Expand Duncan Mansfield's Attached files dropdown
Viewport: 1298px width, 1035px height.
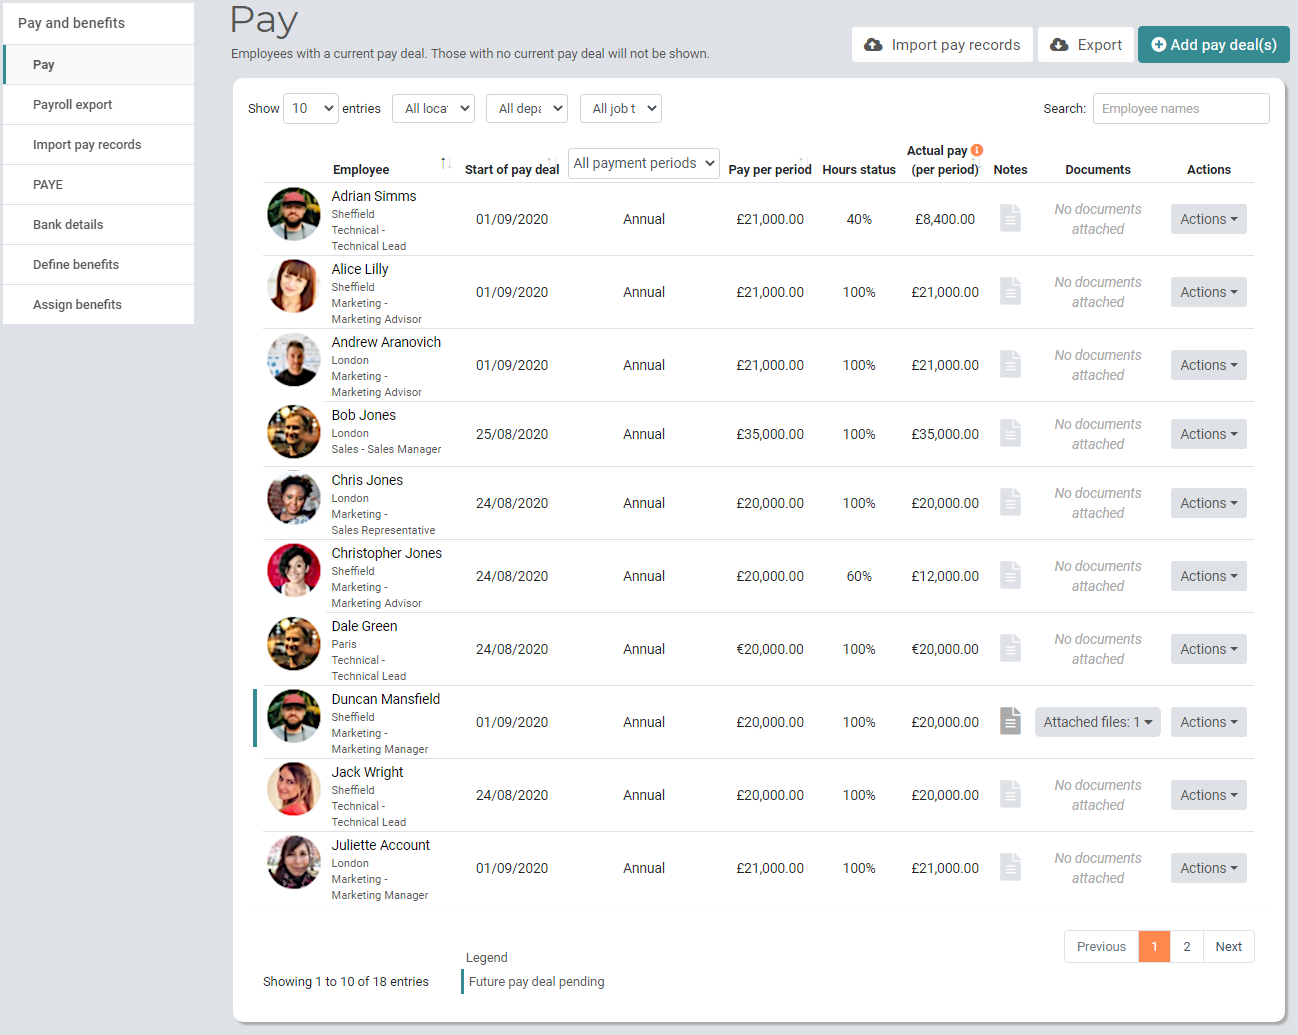click(x=1097, y=720)
